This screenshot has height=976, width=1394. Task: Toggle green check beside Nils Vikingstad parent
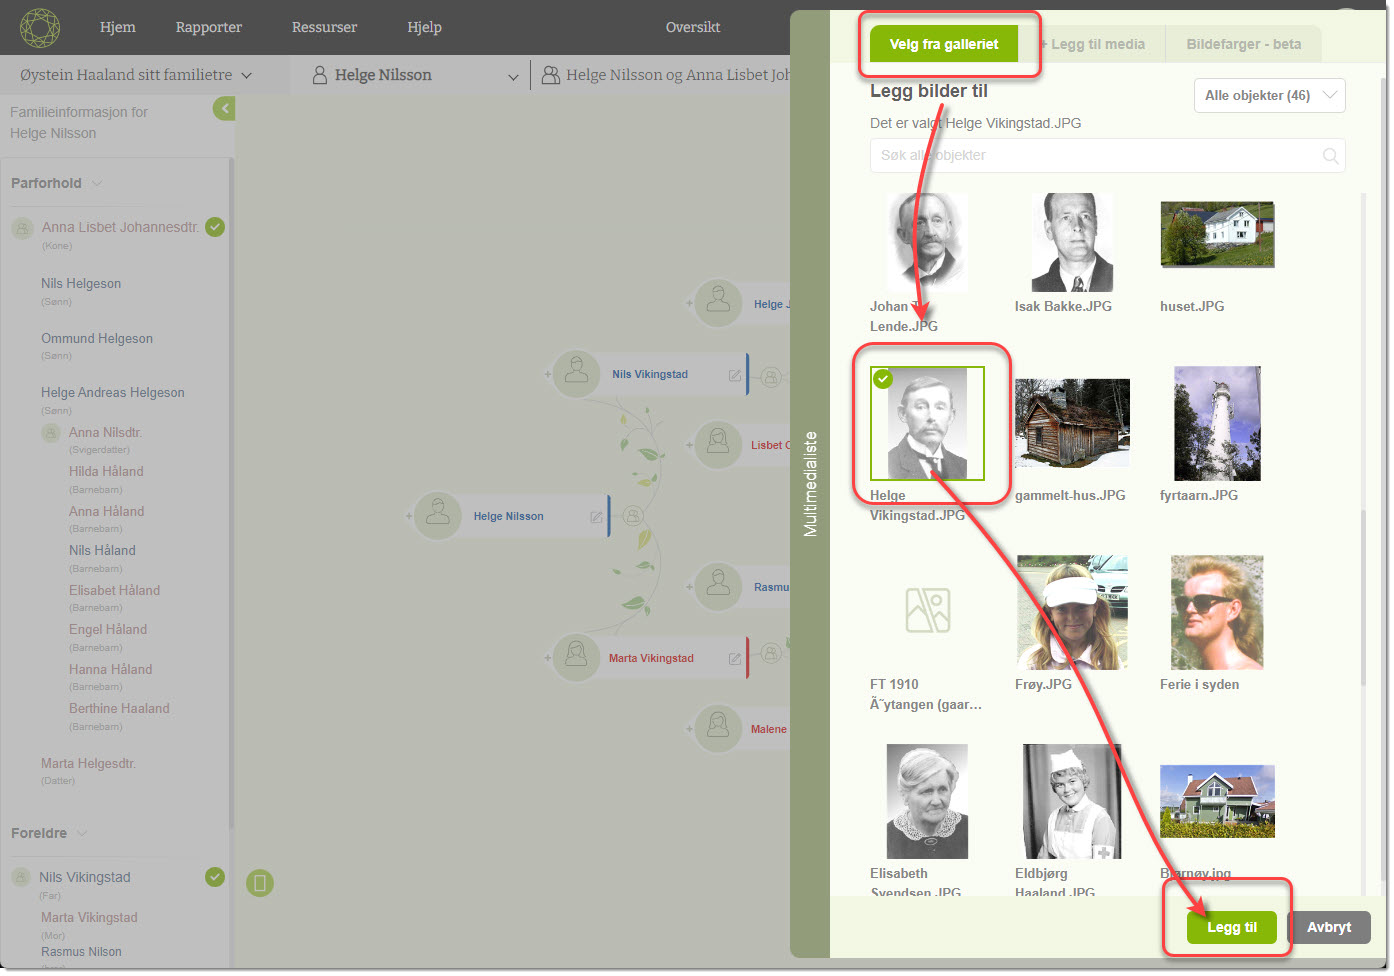click(x=215, y=877)
